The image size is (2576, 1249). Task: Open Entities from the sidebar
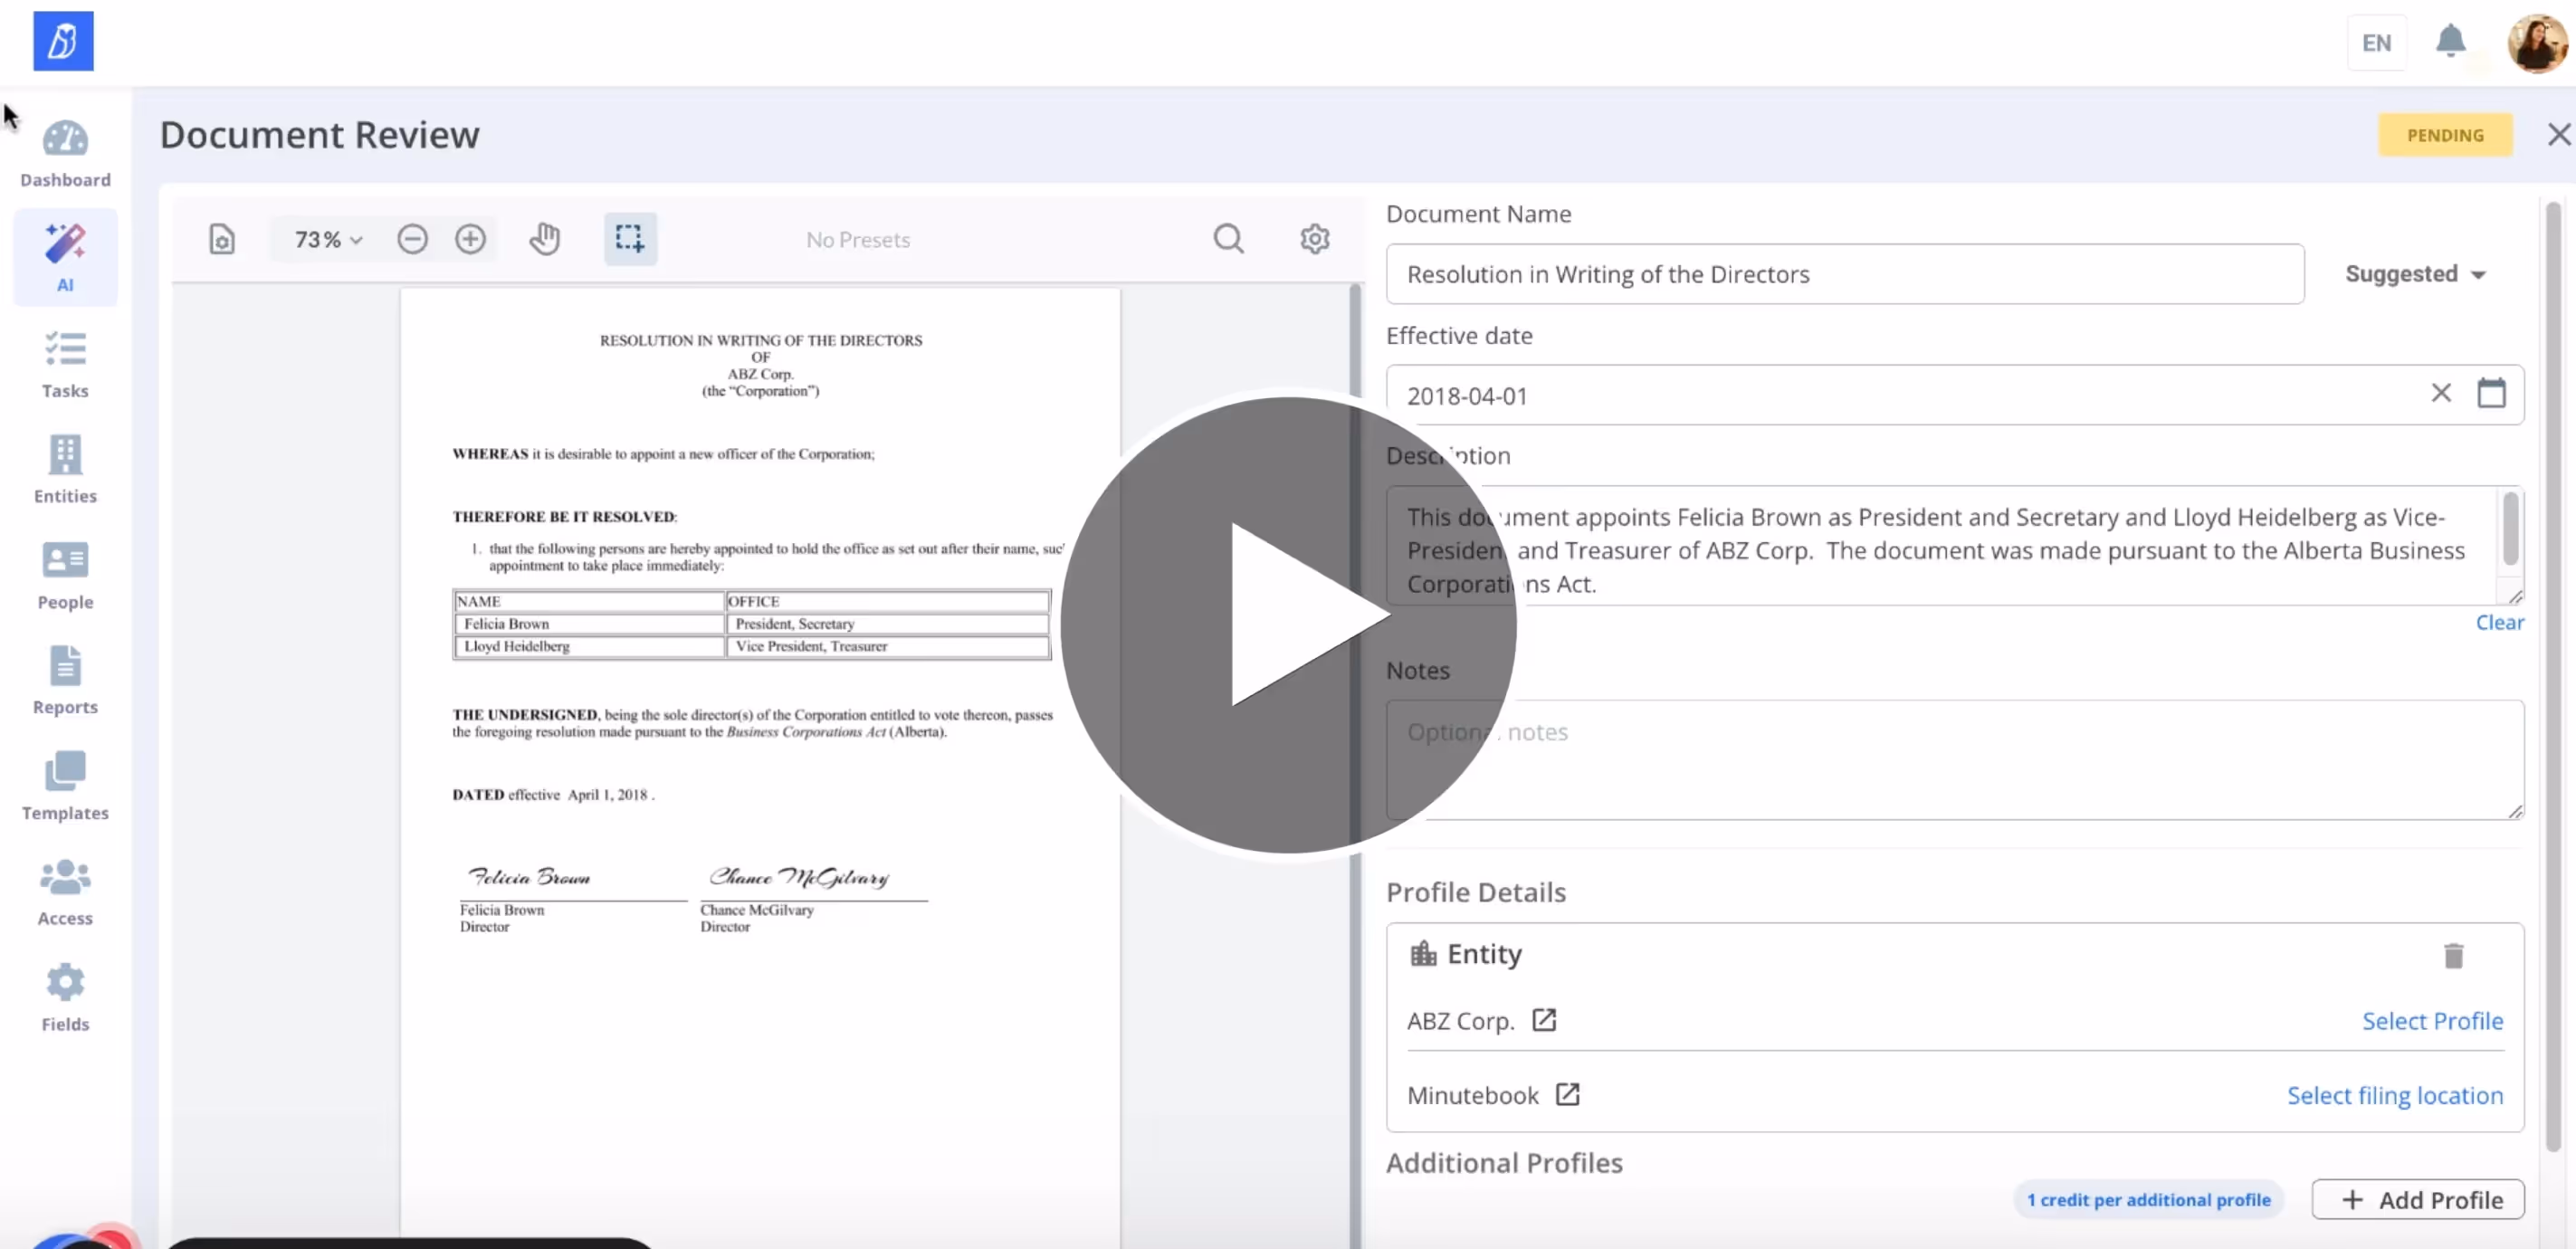tap(65, 470)
